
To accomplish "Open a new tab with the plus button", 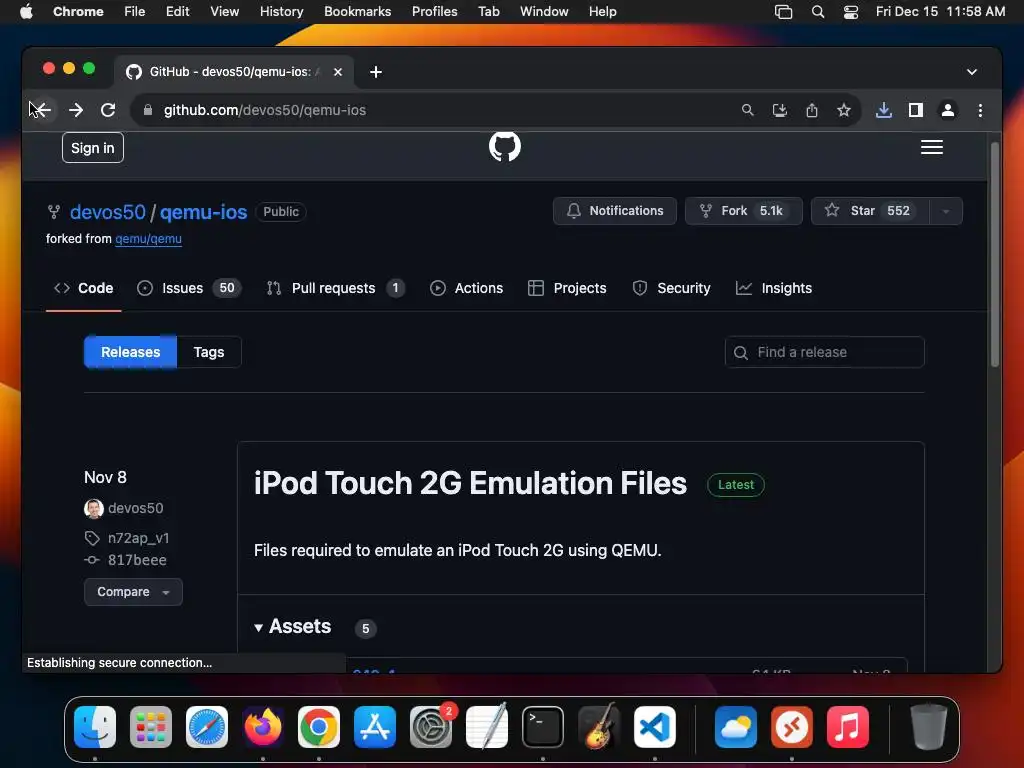I will [x=376, y=72].
